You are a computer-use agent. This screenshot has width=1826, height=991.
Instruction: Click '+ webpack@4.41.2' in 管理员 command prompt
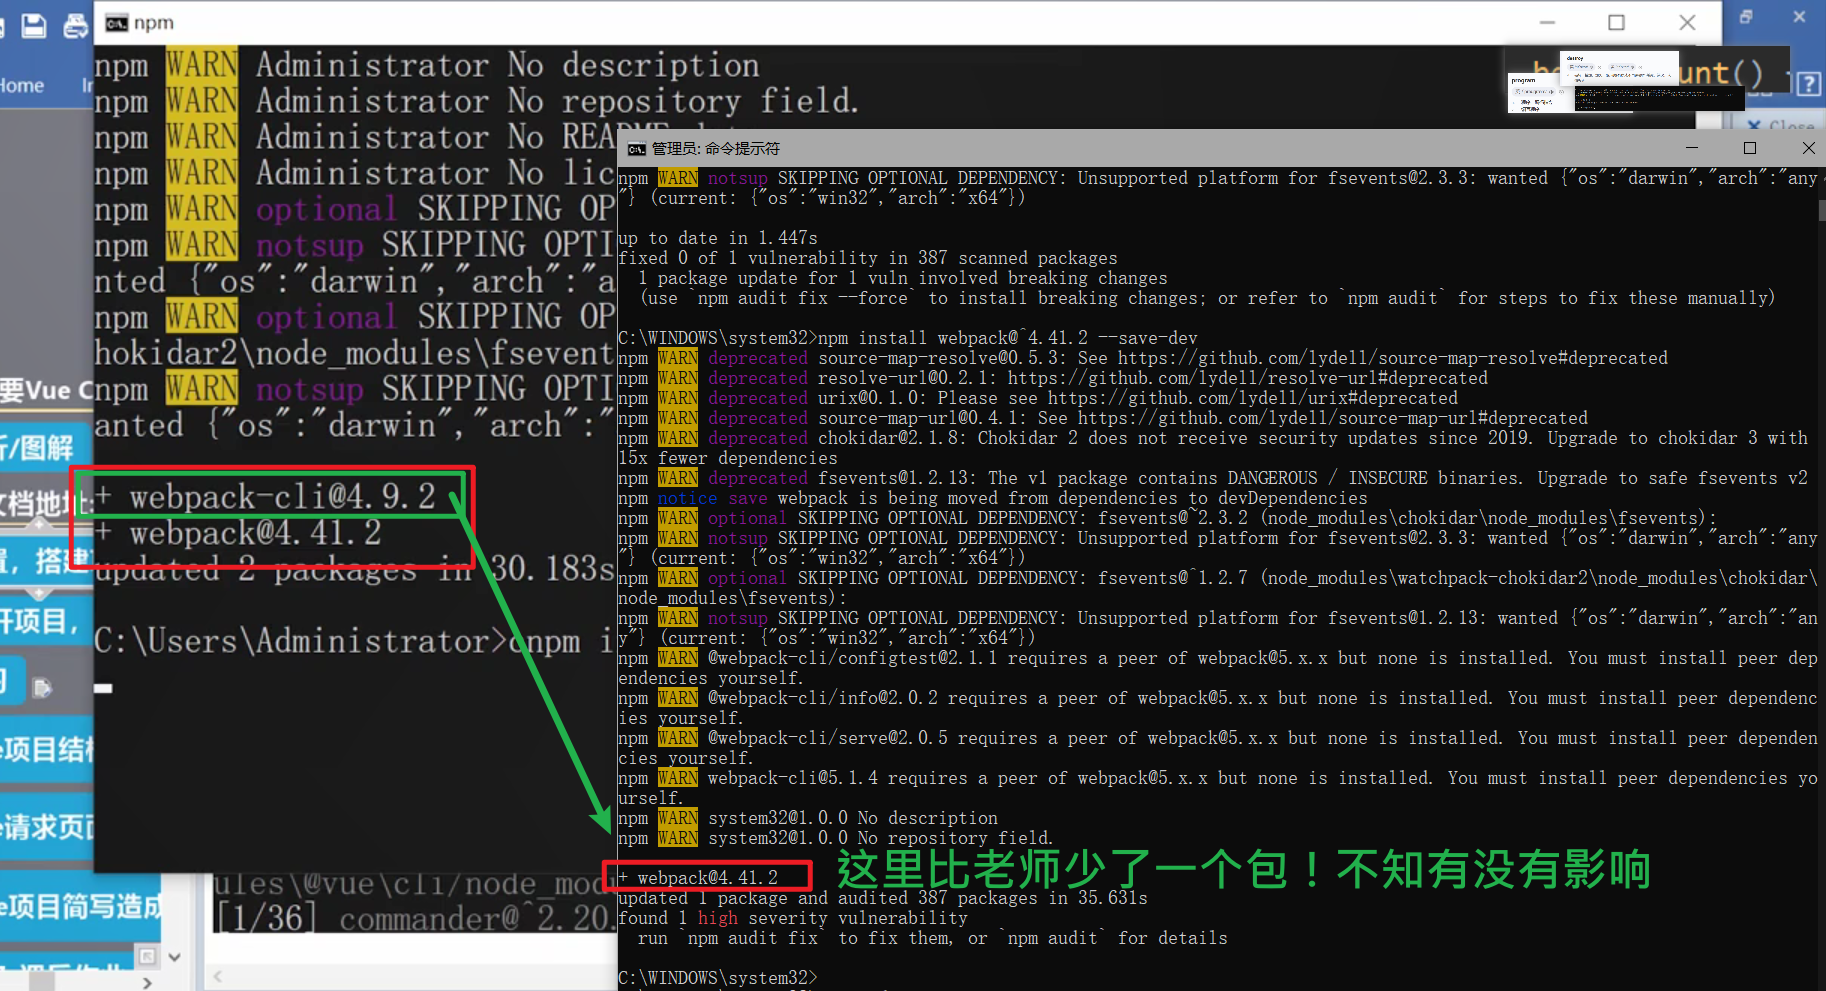coord(698,878)
